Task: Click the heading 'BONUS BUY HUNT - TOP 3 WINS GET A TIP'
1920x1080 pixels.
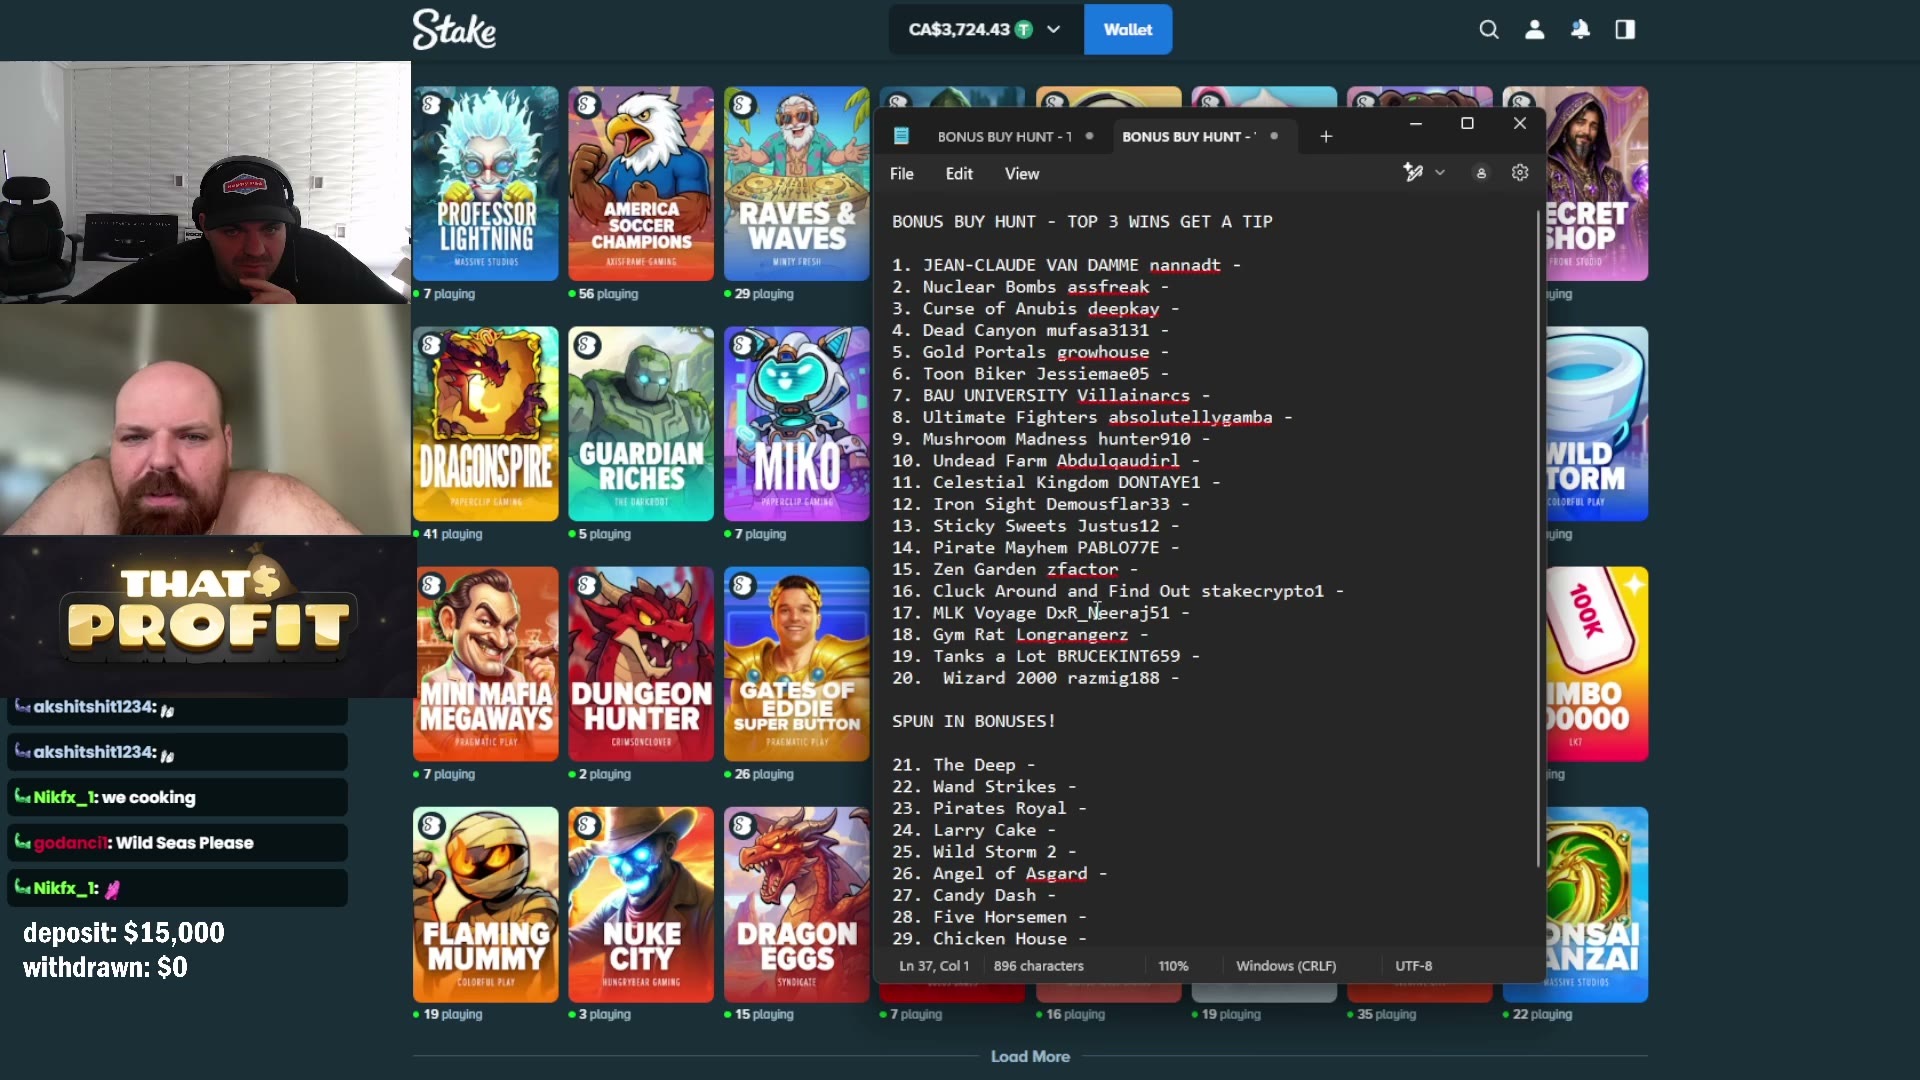Action: (x=1083, y=222)
